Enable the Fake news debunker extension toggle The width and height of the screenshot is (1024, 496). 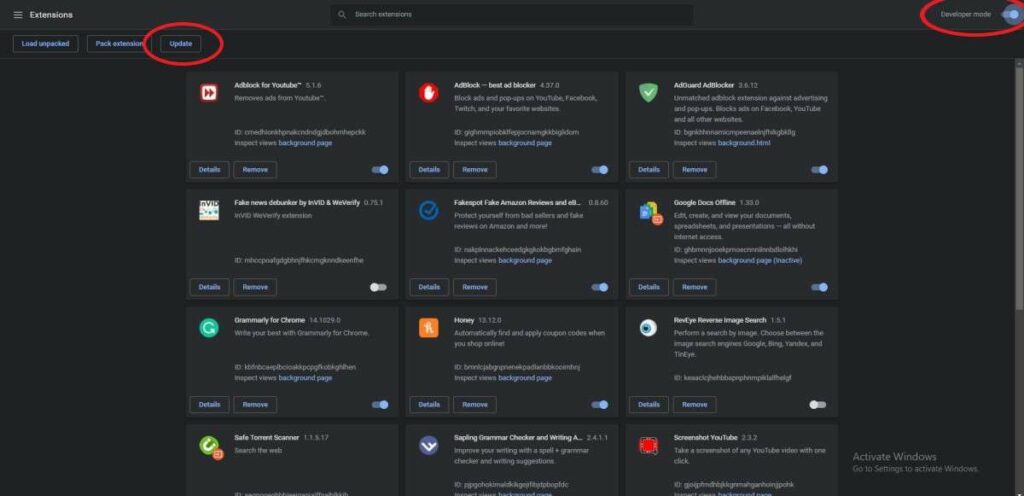(x=378, y=287)
